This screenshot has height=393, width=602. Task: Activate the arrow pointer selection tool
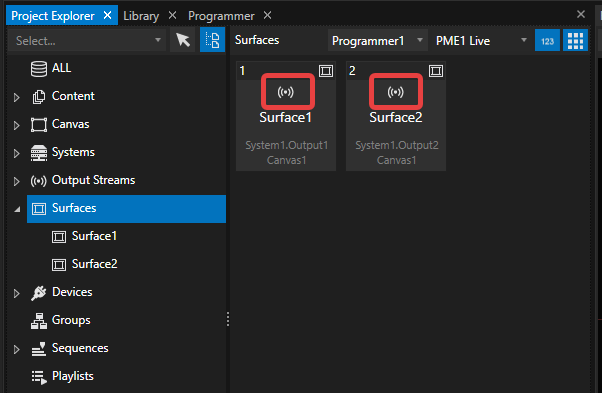pyautogui.click(x=183, y=40)
